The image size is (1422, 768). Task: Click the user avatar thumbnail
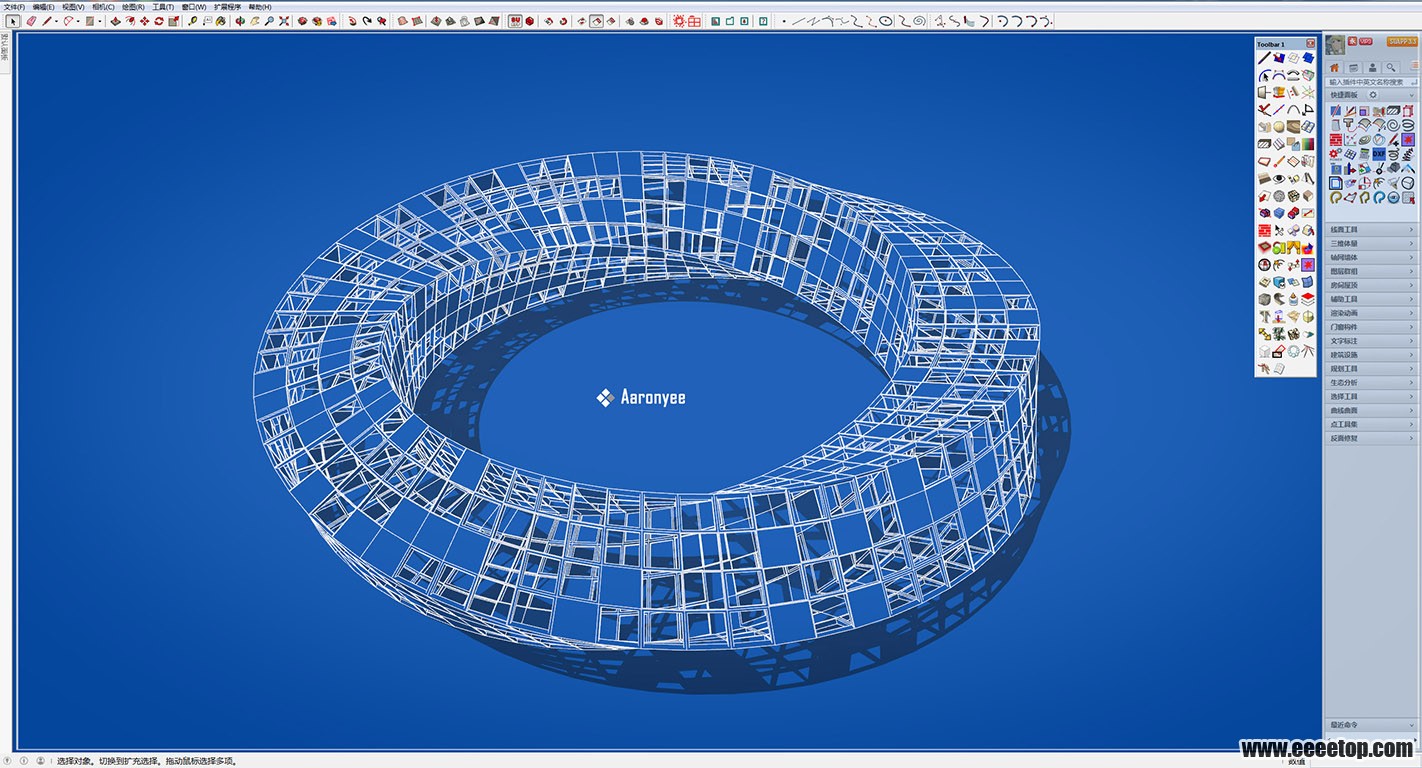(x=1335, y=45)
